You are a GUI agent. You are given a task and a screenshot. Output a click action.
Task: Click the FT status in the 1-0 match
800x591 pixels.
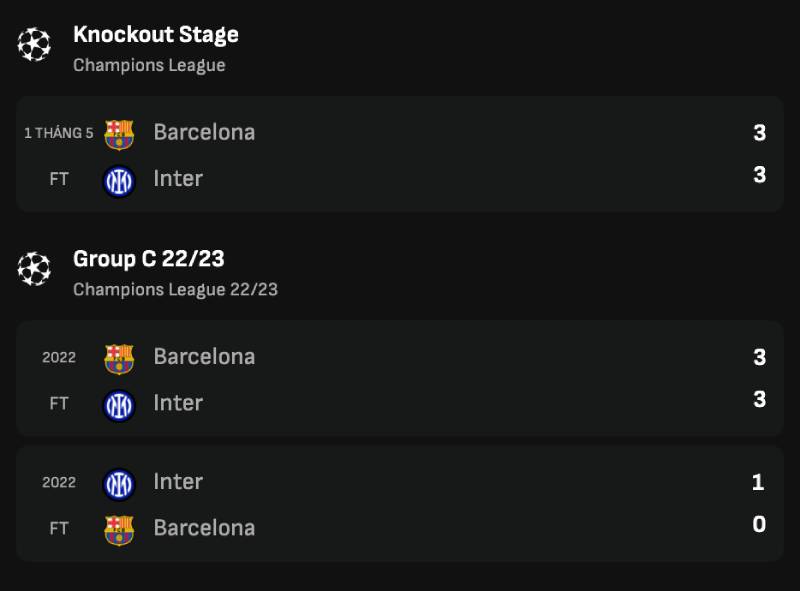click(x=59, y=528)
